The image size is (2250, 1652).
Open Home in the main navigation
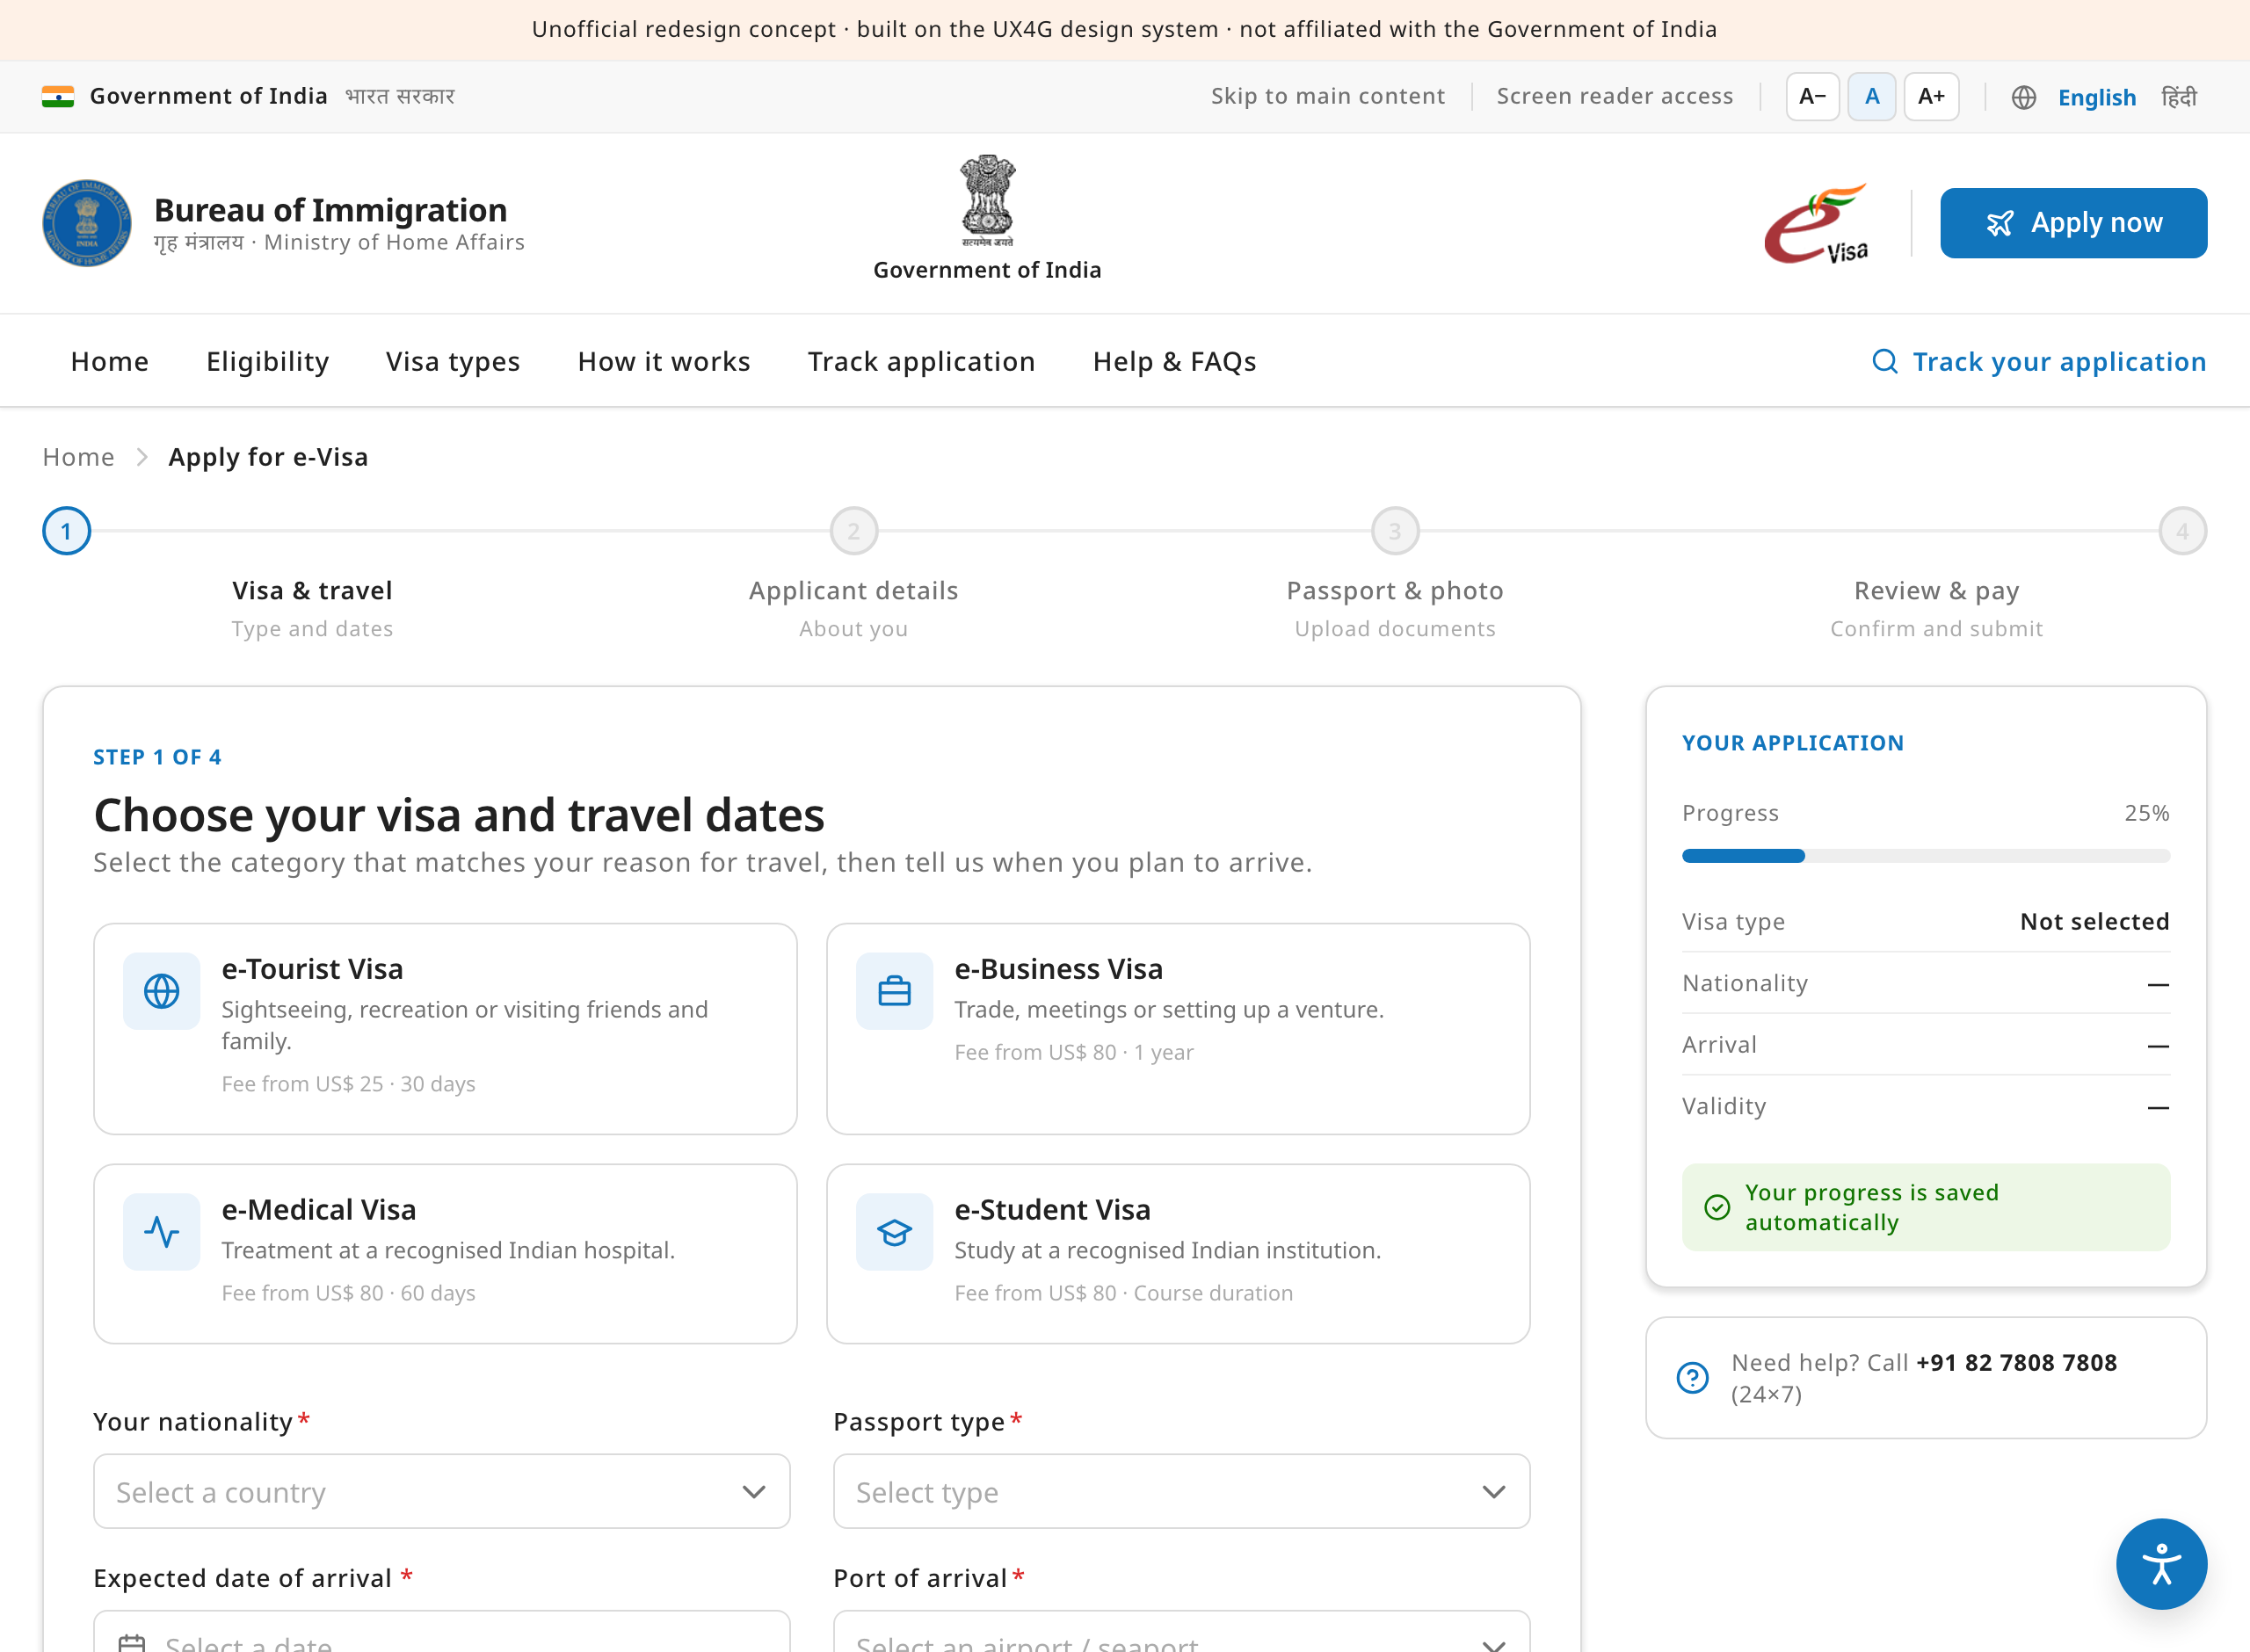click(109, 361)
